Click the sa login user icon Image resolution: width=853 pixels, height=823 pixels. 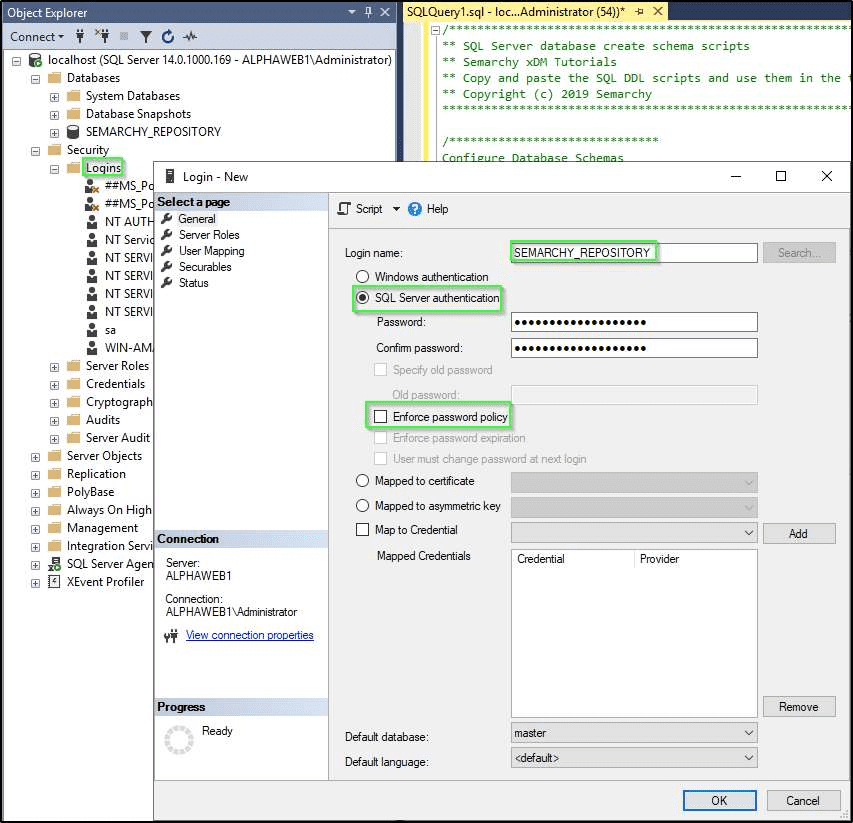coord(92,330)
